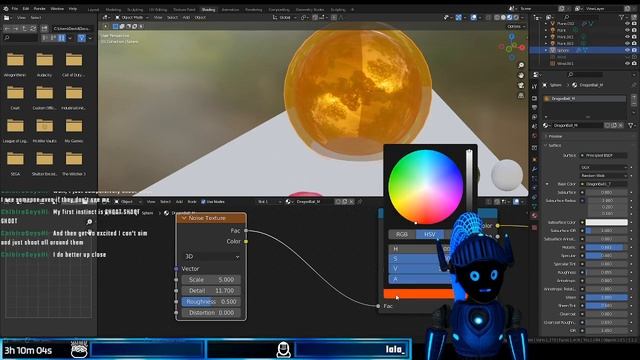Click the orange color swatch bar
Screen dimensions: 640x360
tap(419, 293)
